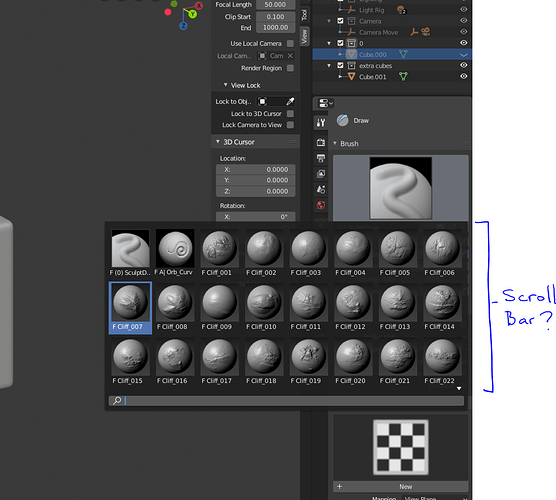The width and height of the screenshot is (556, 500).
Task: Click the orange object icon of Cube.001
Action: tap(351, 77)
